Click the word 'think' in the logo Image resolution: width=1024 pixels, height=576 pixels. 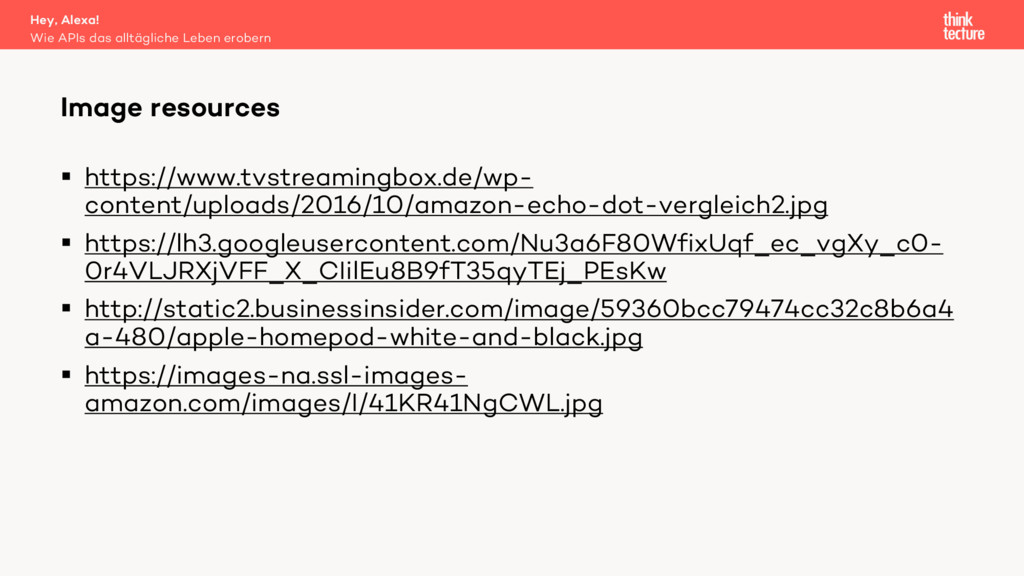click(x=958, y=19)
